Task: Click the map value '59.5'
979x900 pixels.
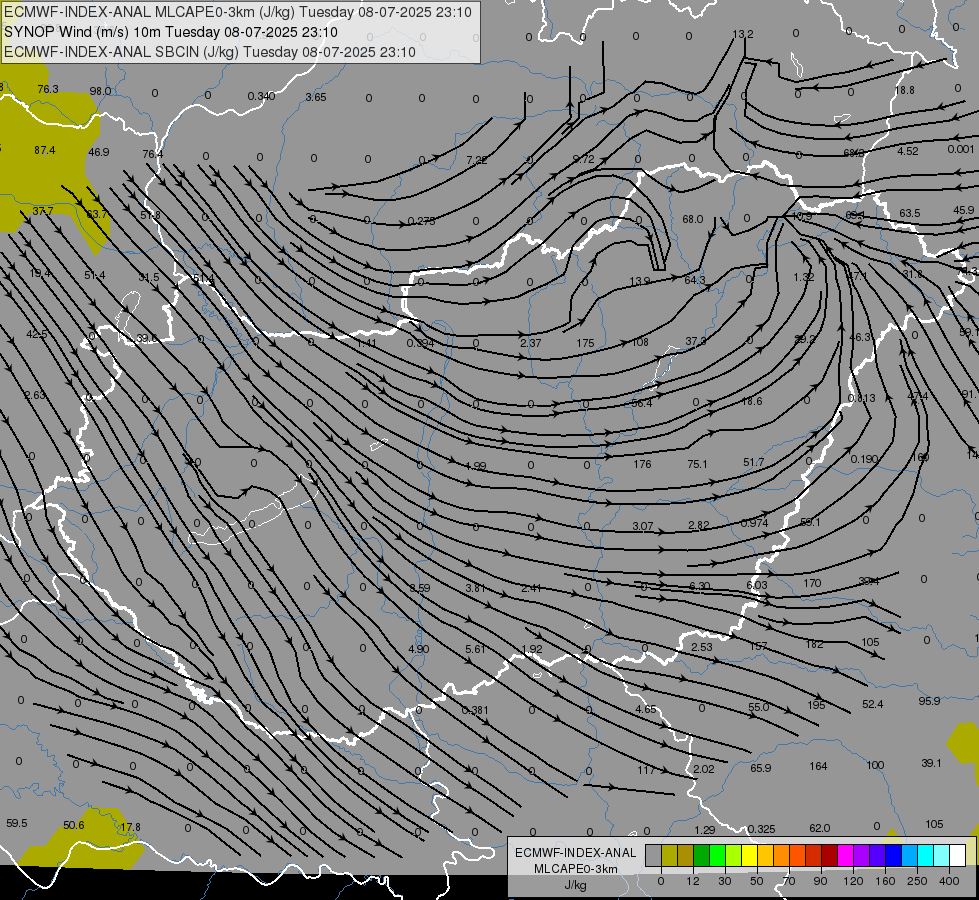Action: (x=17, y=823)
